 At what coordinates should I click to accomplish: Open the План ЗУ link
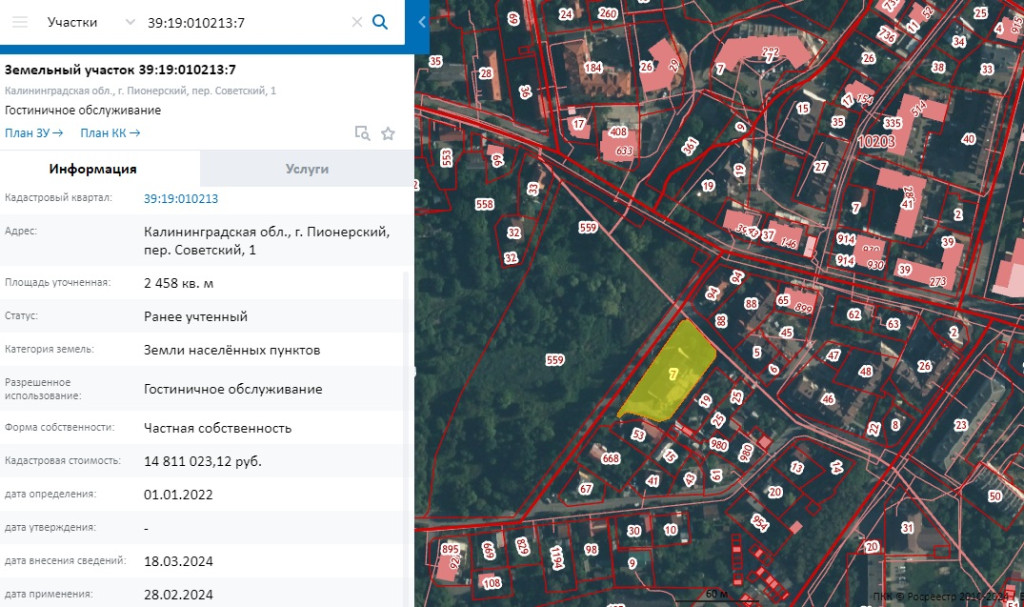34,133
